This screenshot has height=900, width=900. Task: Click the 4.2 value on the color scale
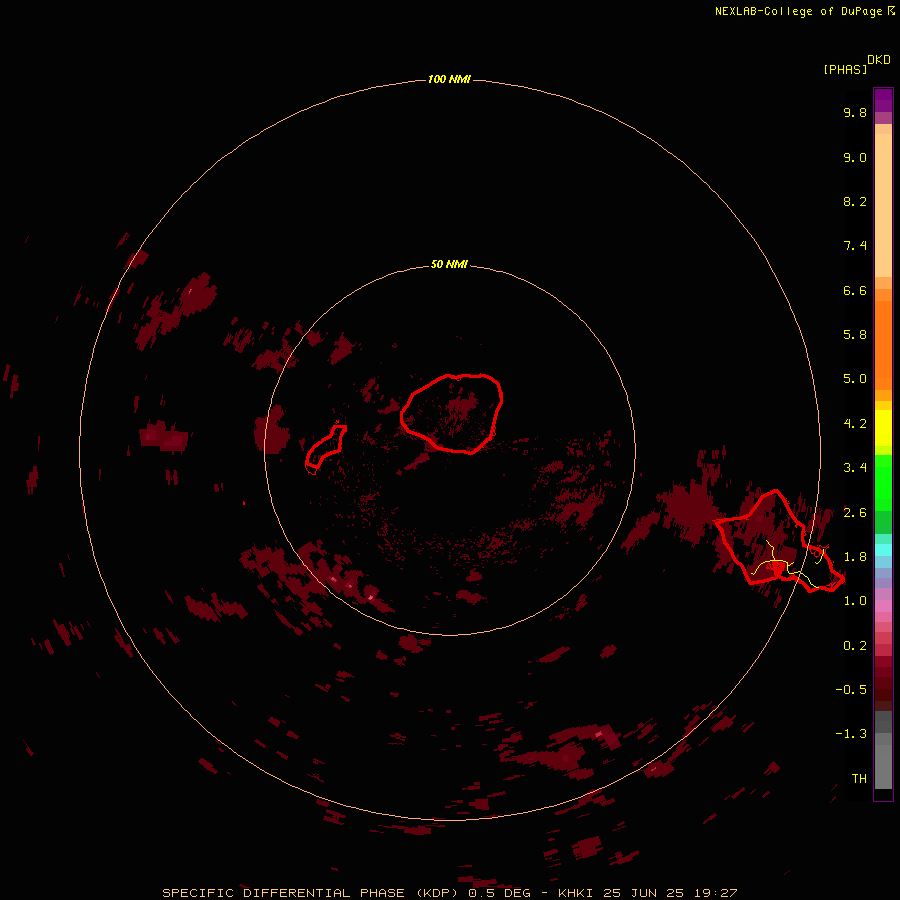[855, 424]
